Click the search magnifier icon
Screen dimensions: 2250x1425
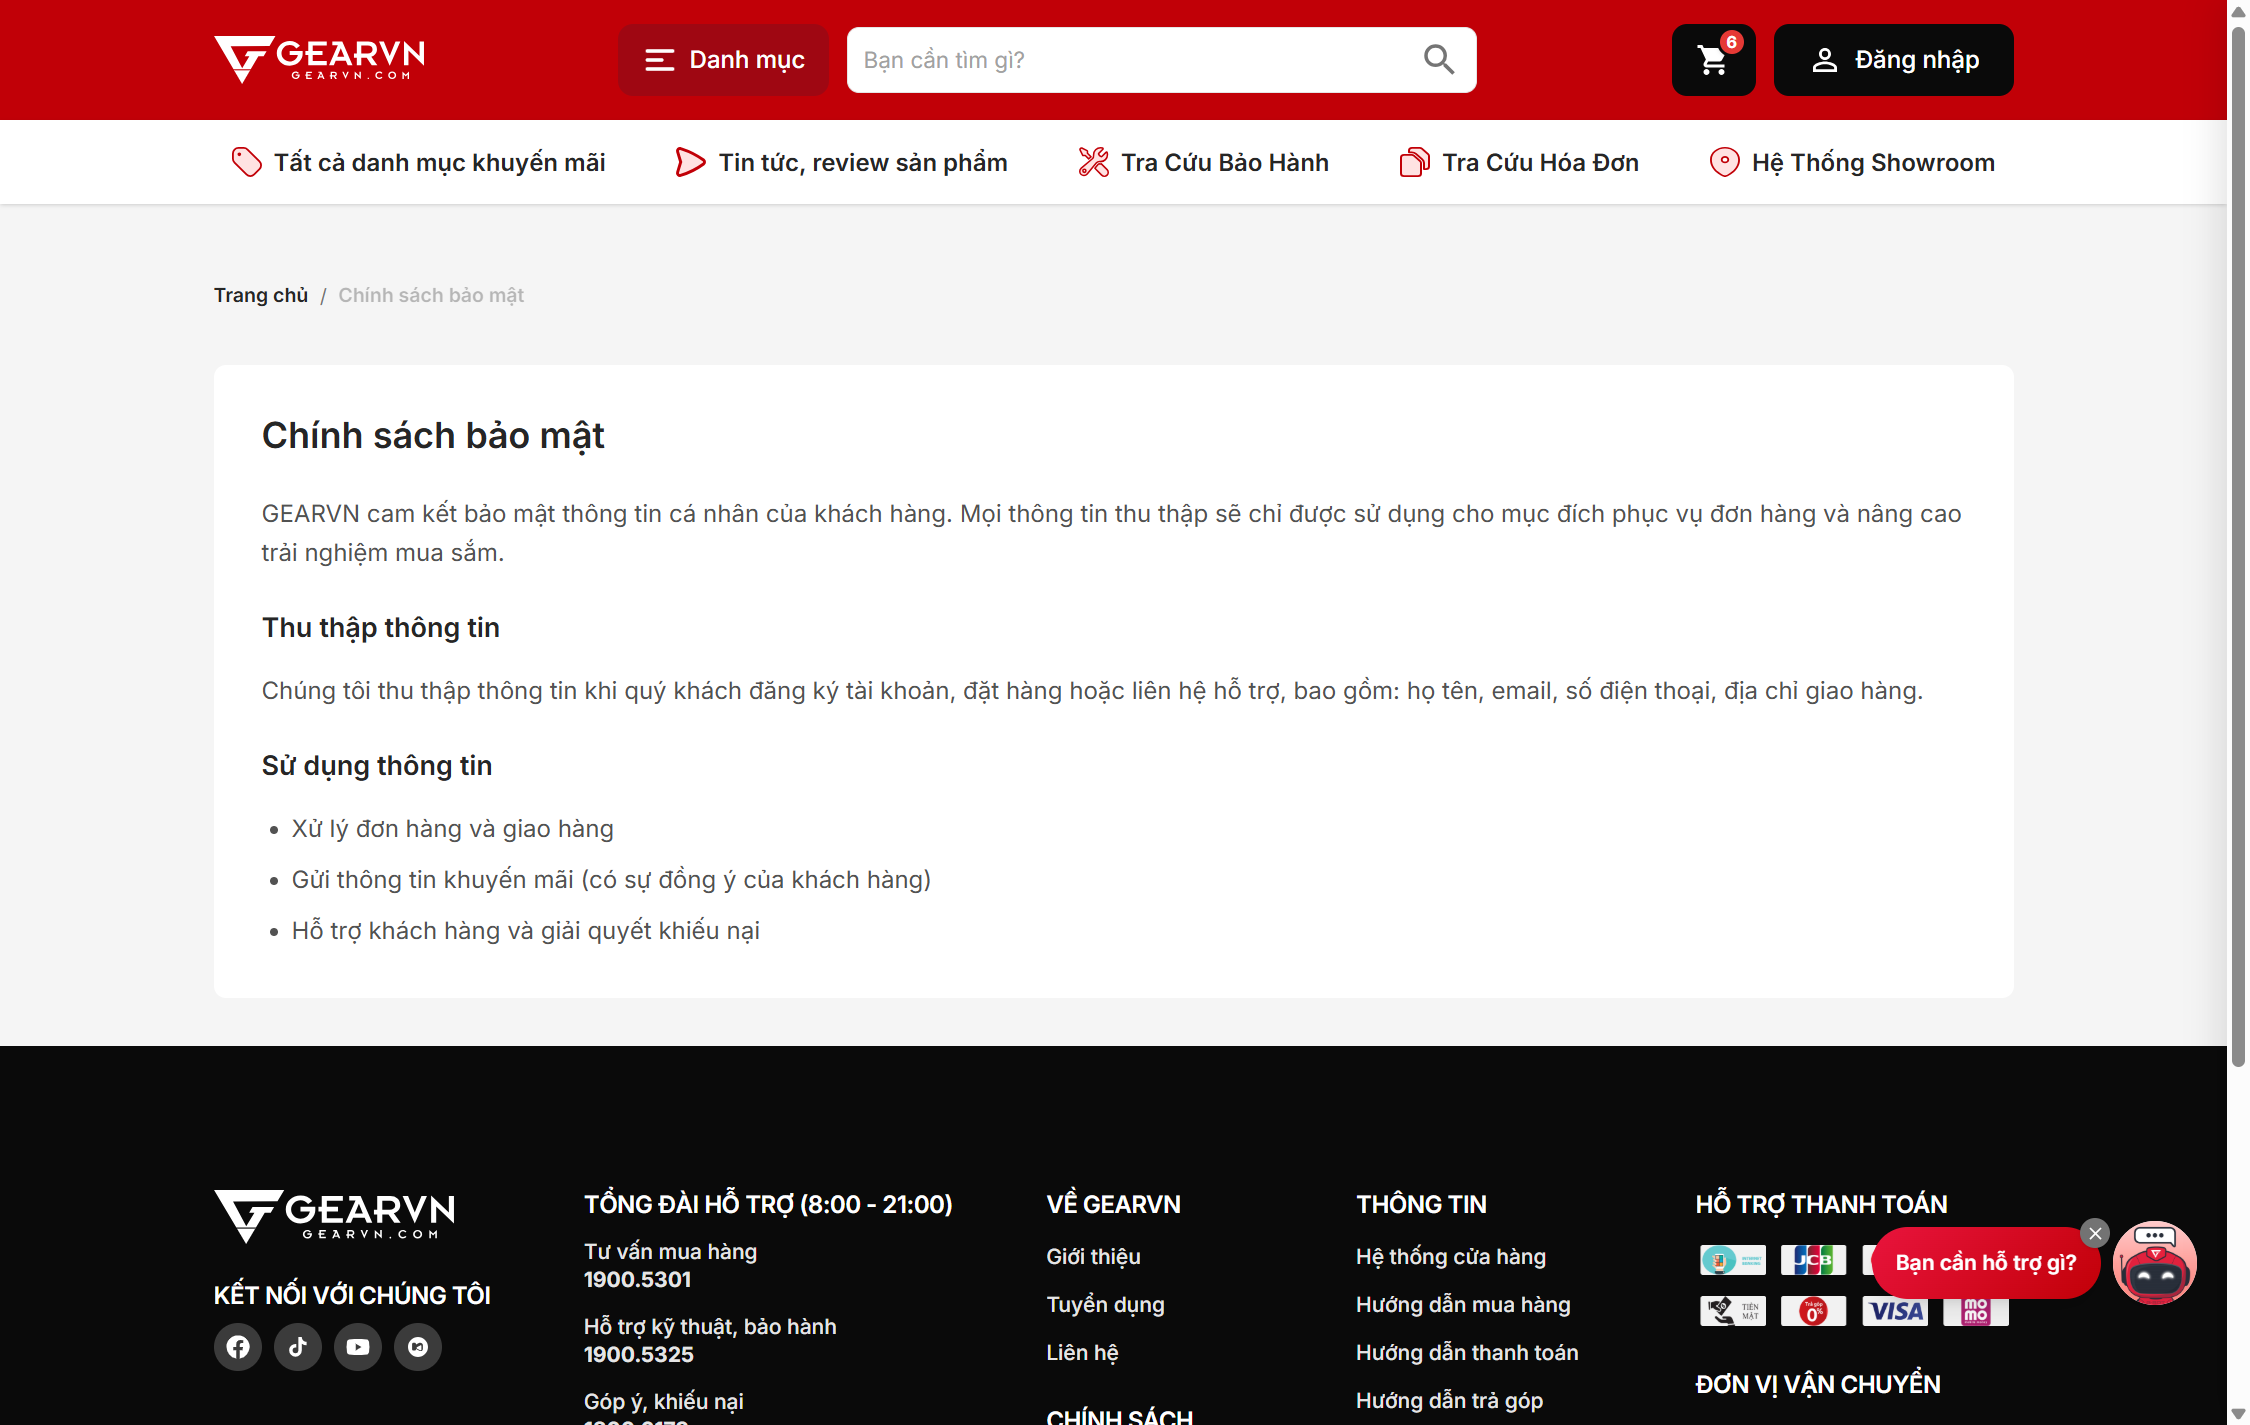pos(1438,60)
